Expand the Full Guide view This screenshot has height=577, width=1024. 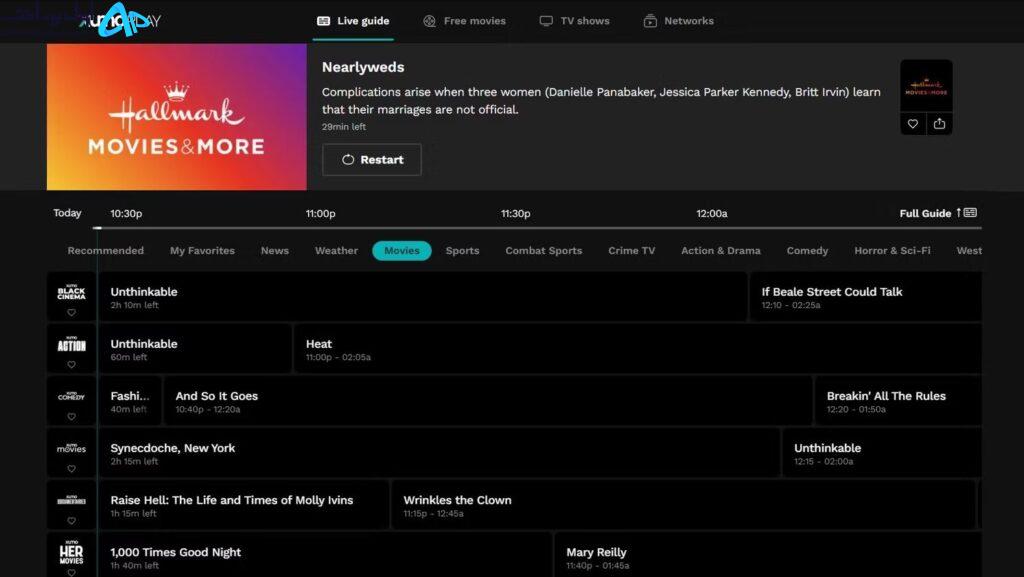pyautogui.click(x=937, y=213)
